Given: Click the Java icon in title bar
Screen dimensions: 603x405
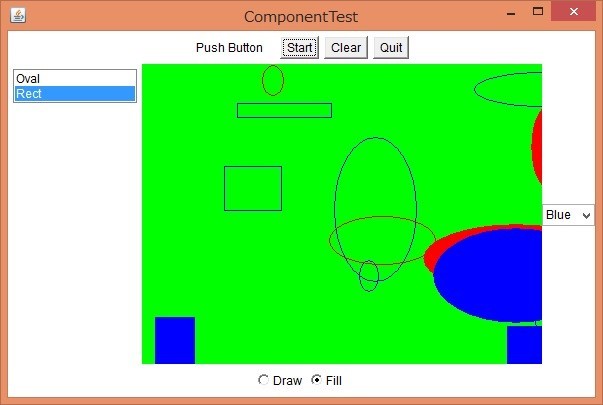Looking at the screenshot, I should [x=18, y=16].
